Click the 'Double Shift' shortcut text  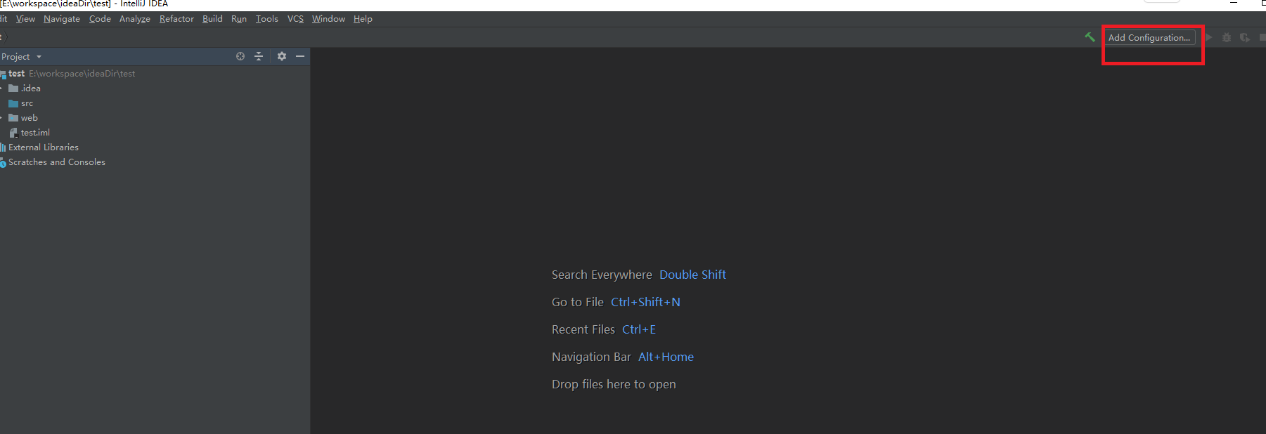coord(693,275)
